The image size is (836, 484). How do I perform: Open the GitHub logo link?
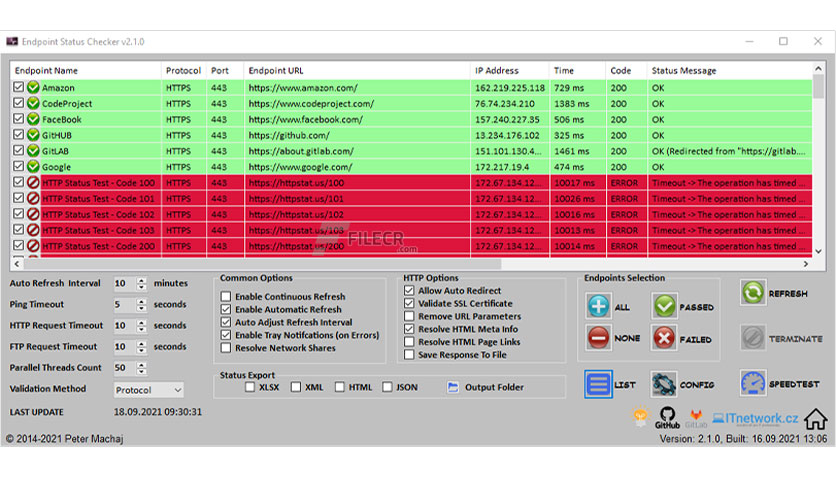click(x=667, y=417)
